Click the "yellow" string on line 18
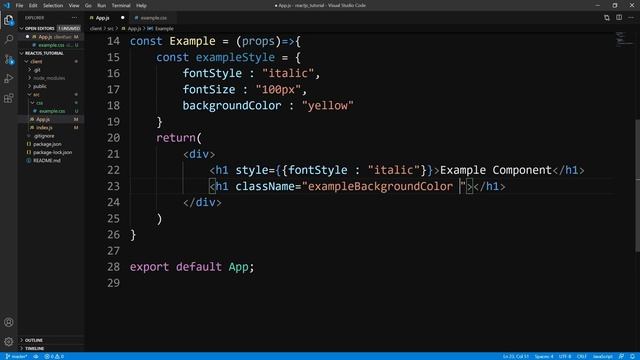This screenshot has height=360, width=640. point(328,106)
